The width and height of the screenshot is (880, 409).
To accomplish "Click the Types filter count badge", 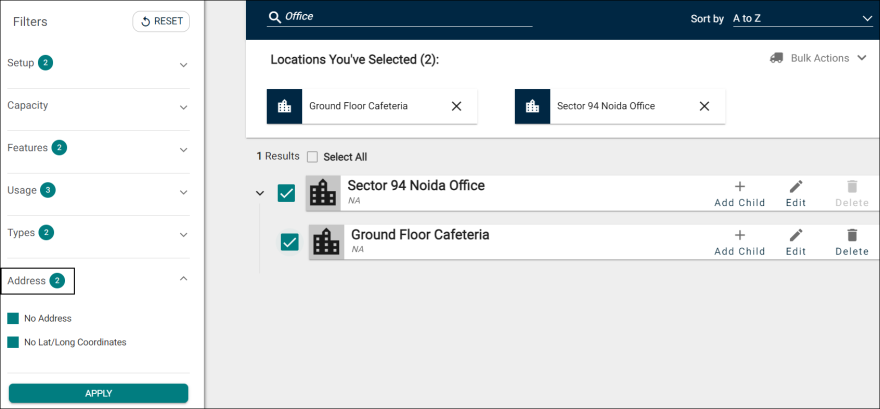I will [47, 232].
